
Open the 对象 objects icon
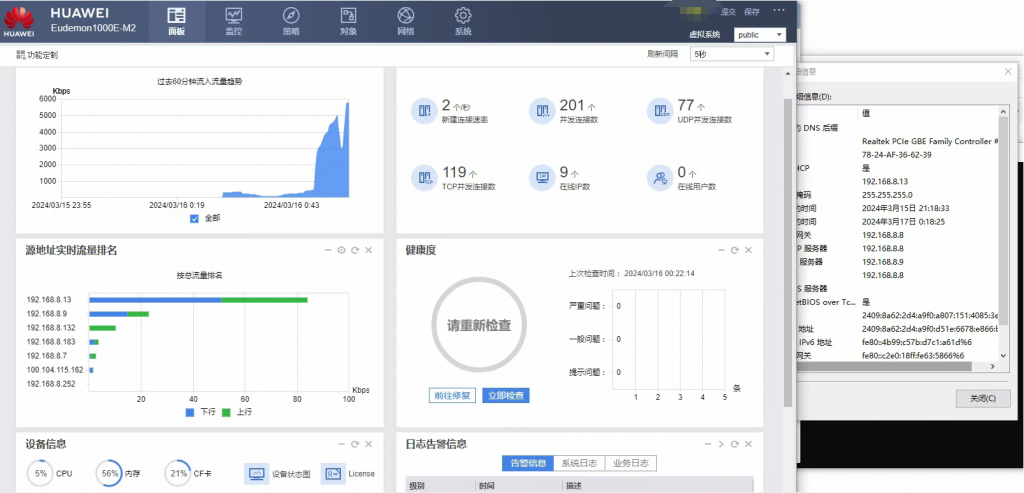348,15
